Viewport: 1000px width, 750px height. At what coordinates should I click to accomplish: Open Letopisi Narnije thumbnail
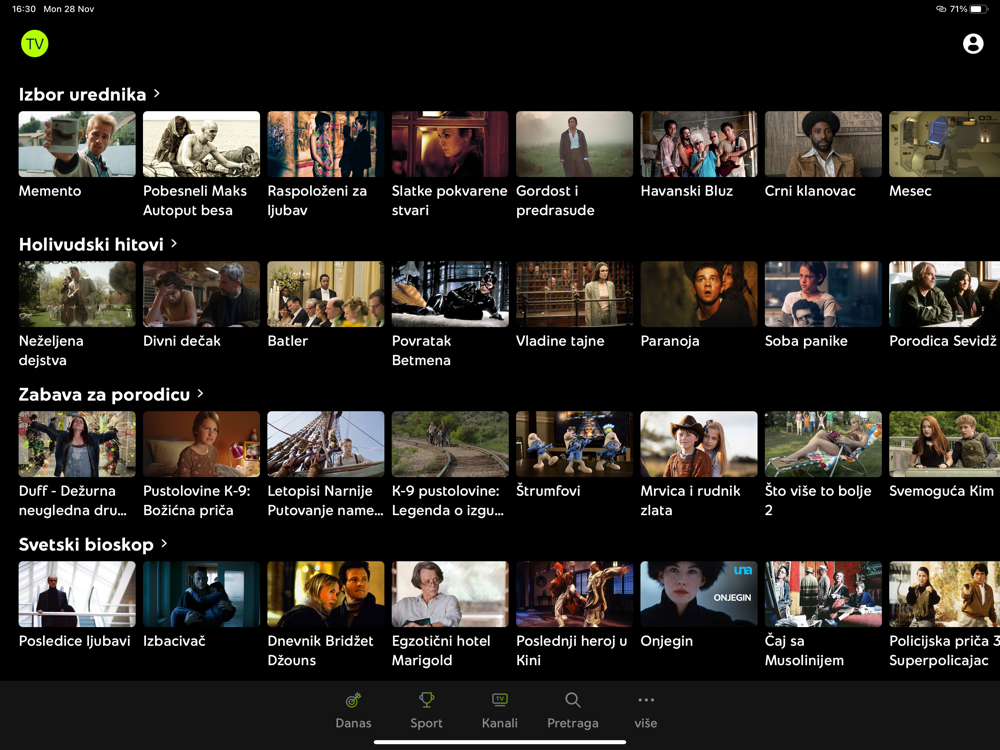[326, 444]
